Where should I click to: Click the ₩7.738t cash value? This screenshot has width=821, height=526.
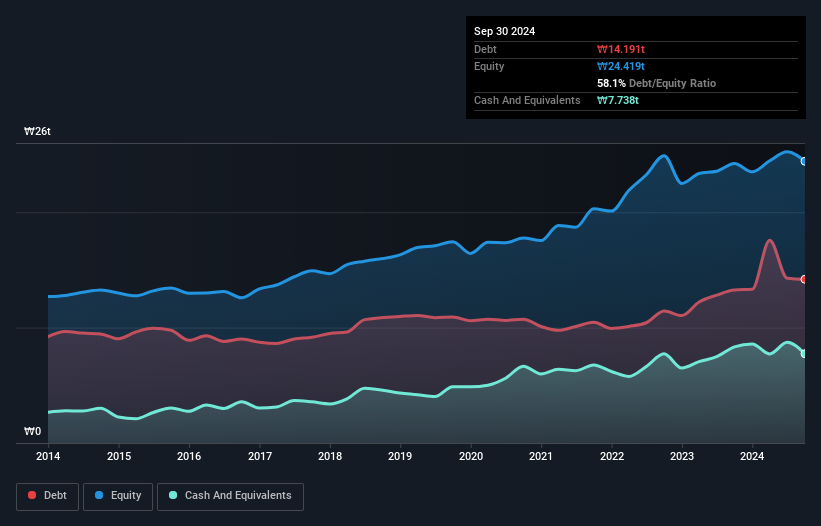point(618,100)
